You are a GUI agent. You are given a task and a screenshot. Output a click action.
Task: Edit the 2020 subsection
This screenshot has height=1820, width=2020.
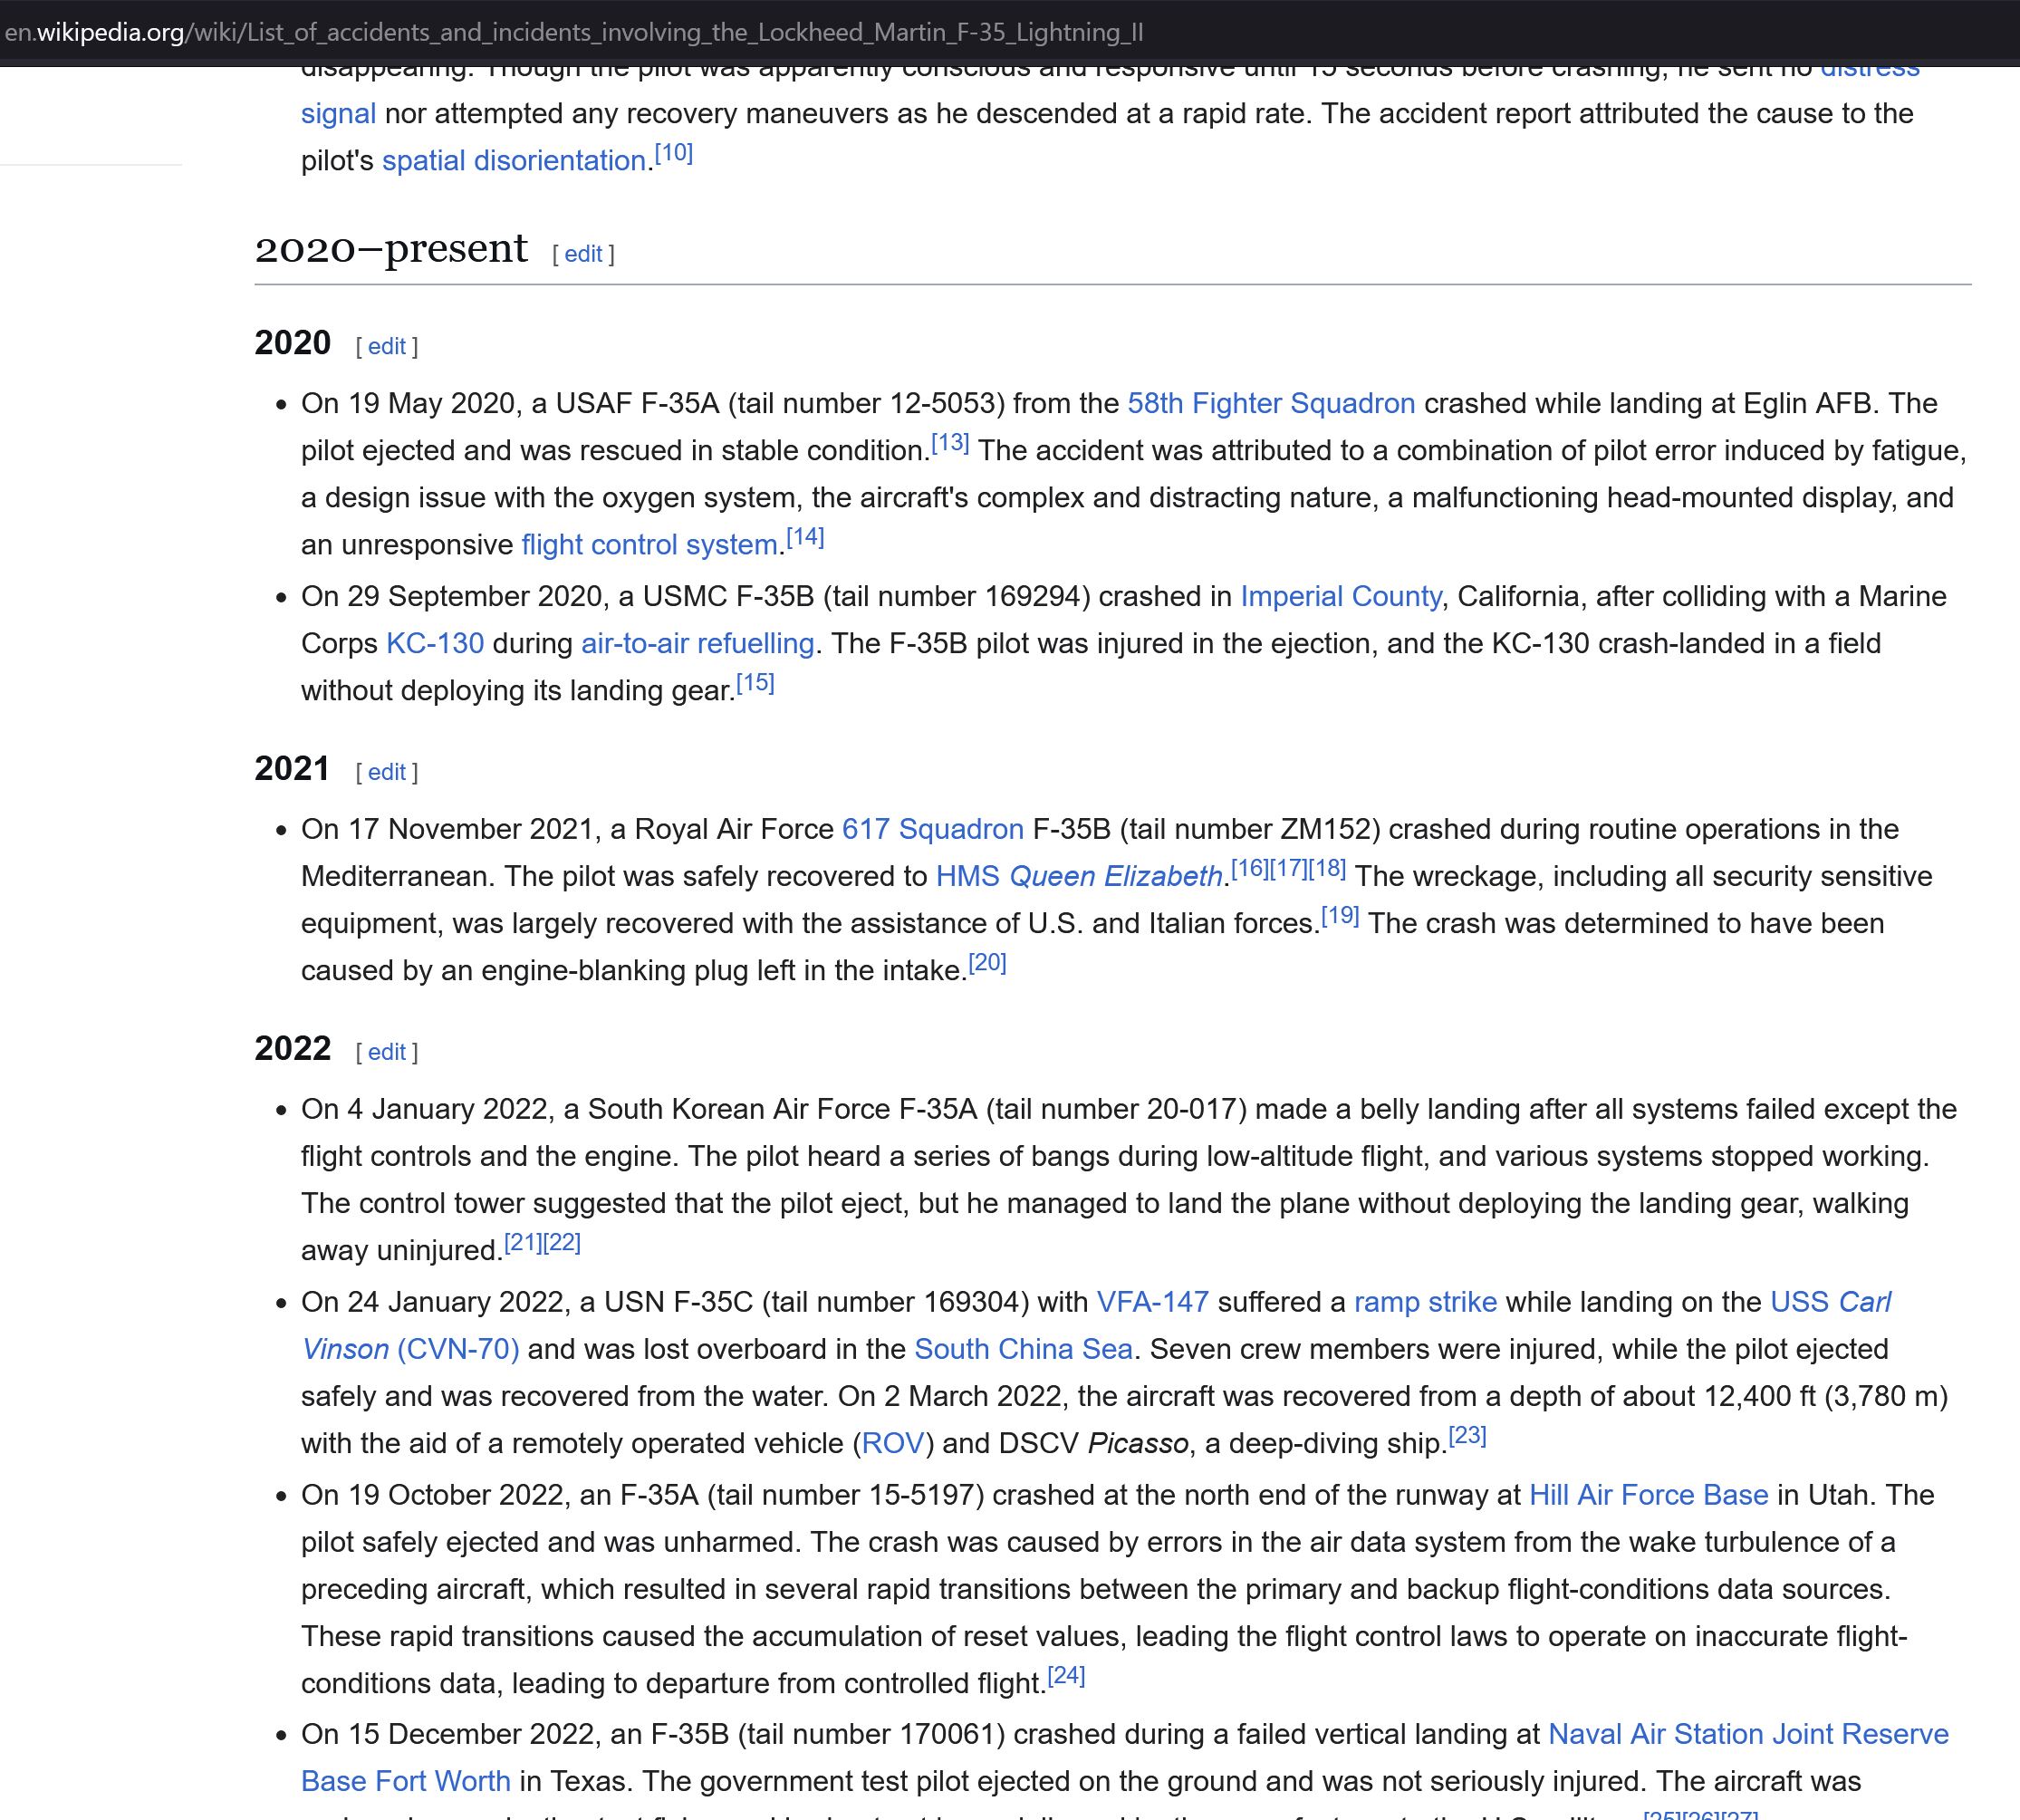[x=386, y=346]
